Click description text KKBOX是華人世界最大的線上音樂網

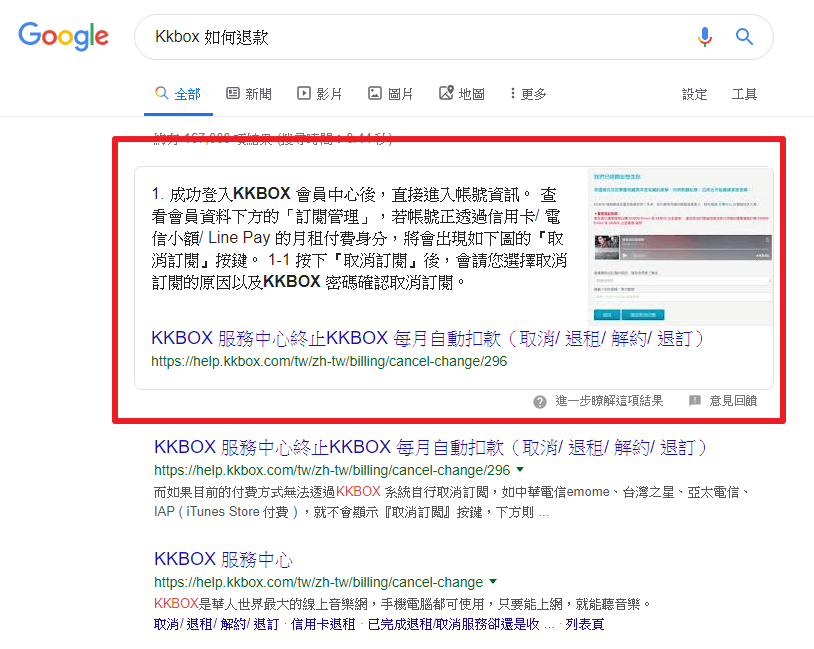tap(402, 604)
